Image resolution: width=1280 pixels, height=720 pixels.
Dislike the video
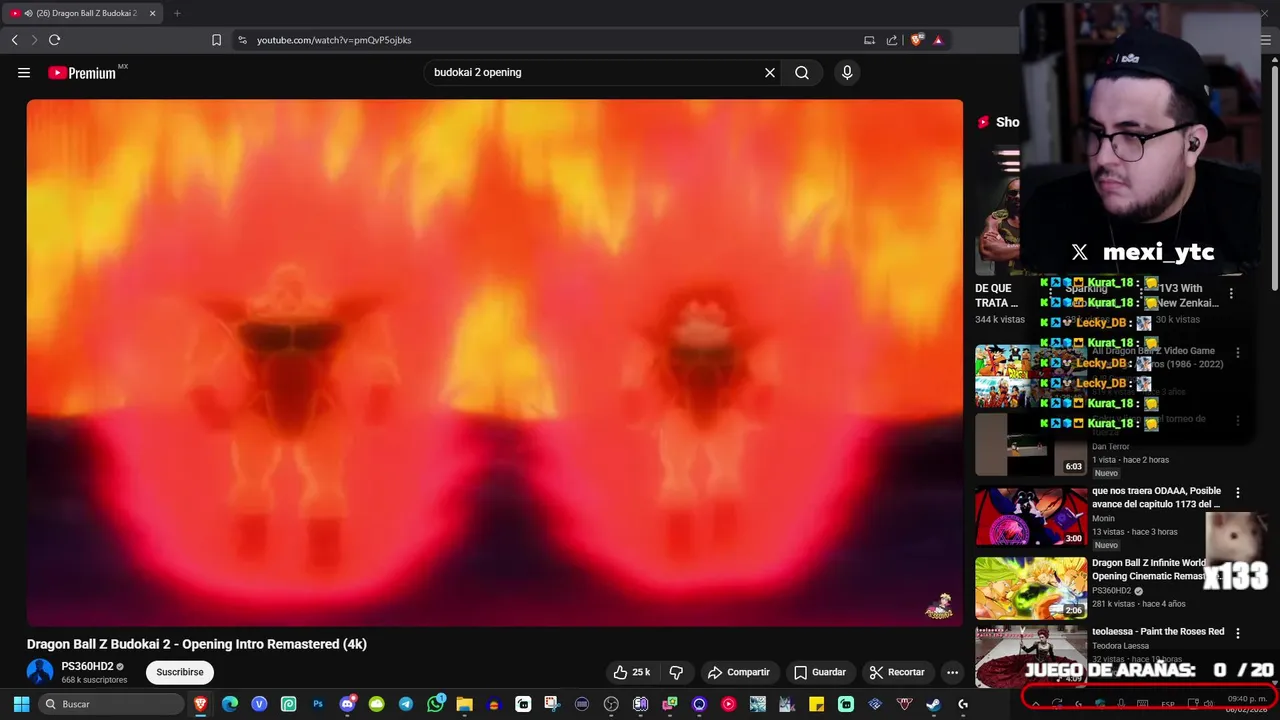pos(676,672)
